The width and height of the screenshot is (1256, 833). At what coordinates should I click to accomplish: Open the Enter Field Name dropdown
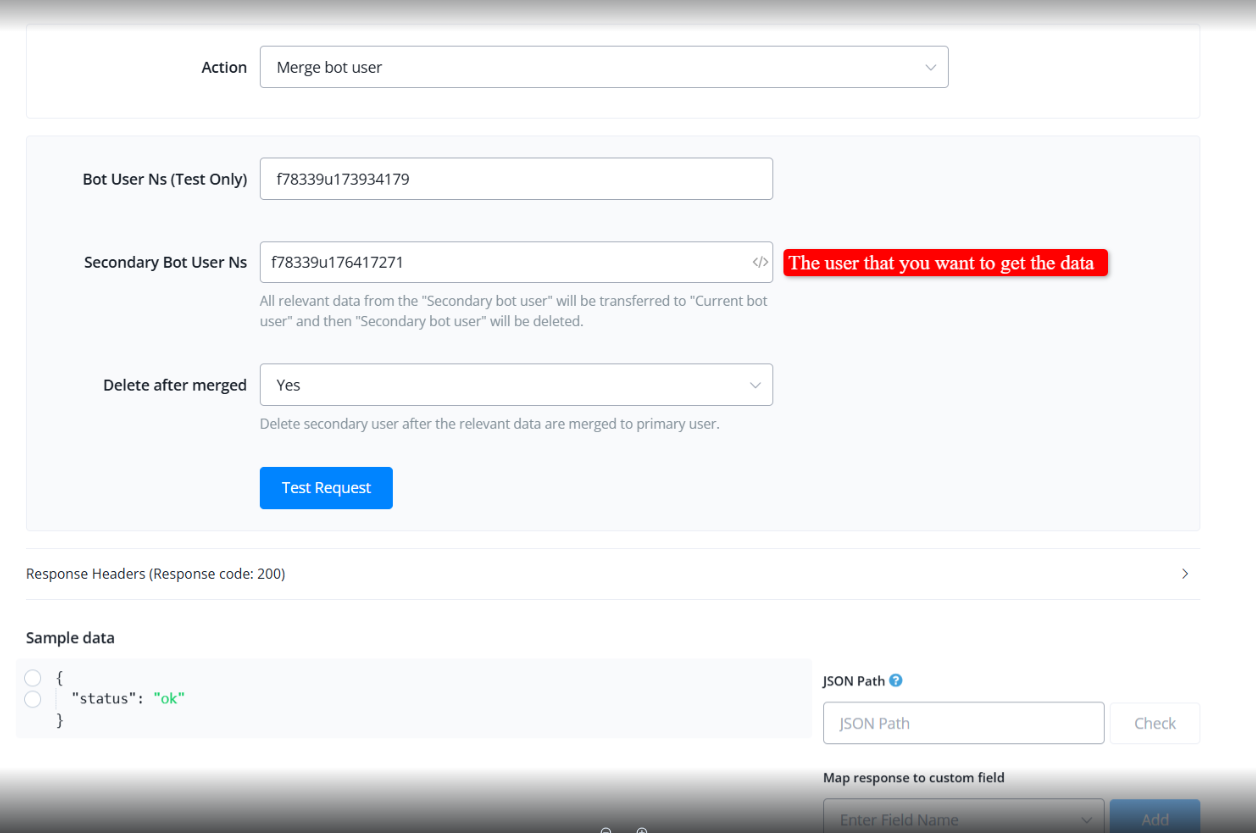pyautogui.click(x=963, y=818)
